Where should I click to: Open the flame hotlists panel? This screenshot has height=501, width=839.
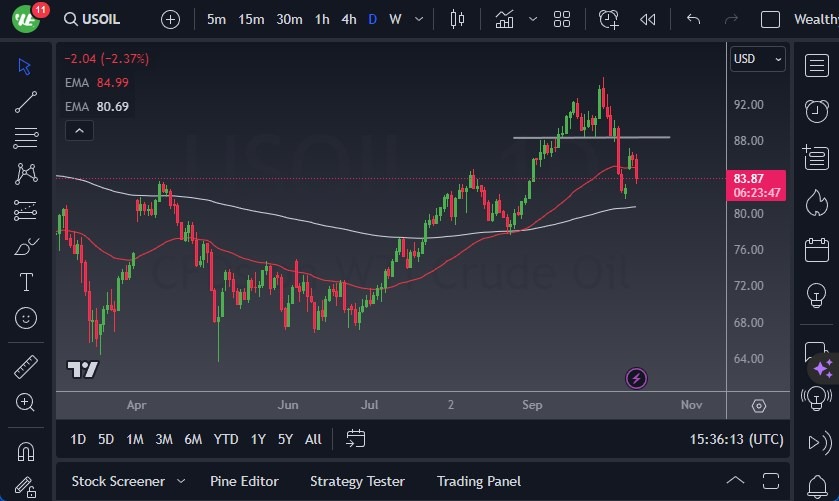816,202
